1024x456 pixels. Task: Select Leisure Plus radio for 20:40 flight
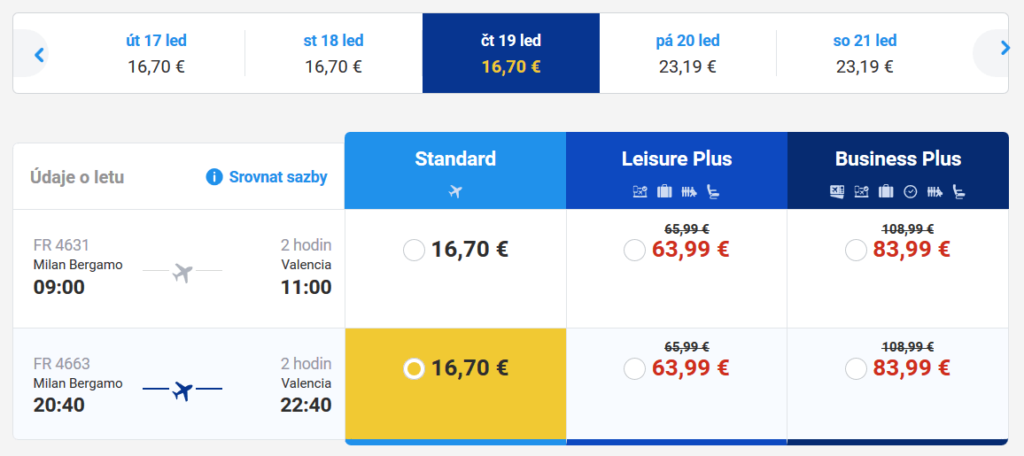click(634, 369)
